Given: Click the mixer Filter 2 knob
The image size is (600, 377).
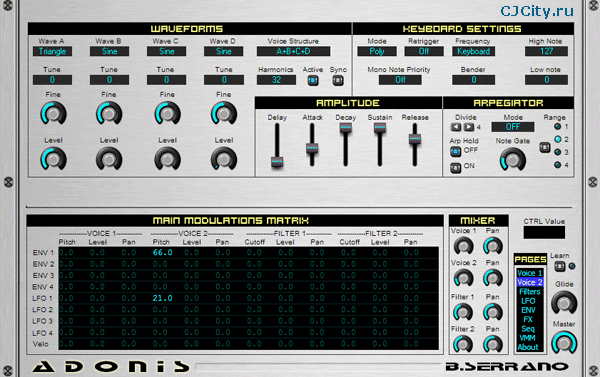Looking at the screenshot, I should pos(463,344).
